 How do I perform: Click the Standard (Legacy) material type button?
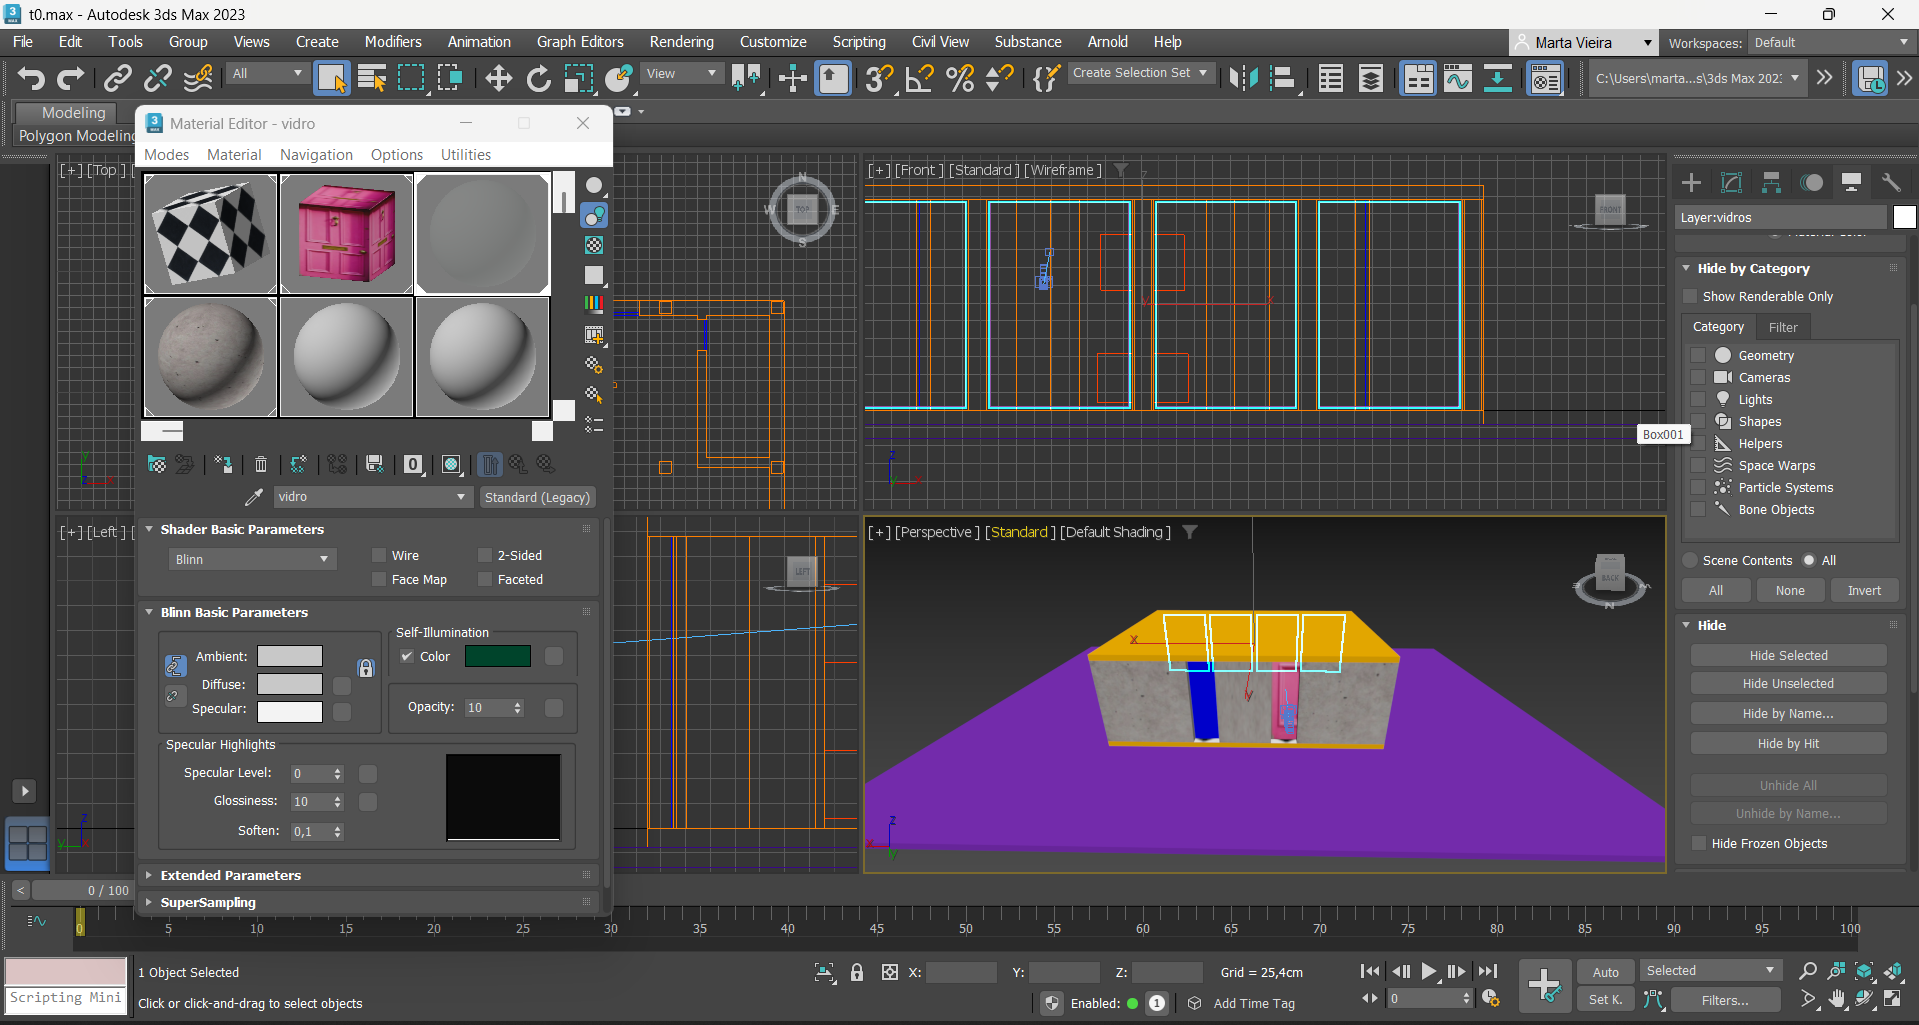pyautogui.click(x=537, y=497)
